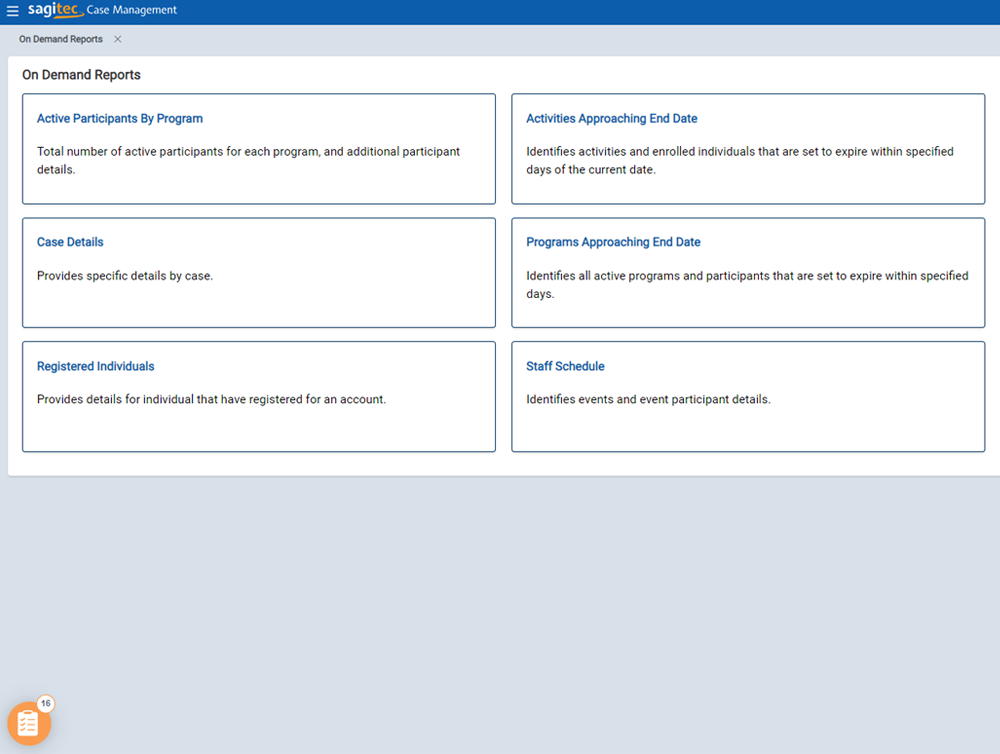1000x754 pixels.
Task: Switch to the On Demand Reports tab
Action: (x=61, y=39)
